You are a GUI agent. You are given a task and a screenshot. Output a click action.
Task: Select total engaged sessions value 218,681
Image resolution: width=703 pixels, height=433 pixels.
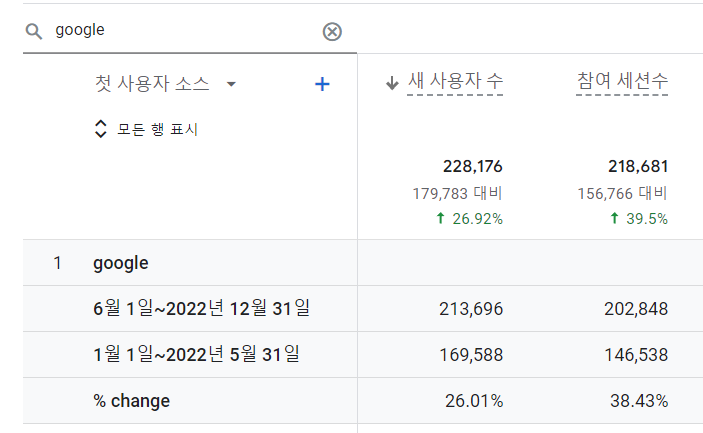(x=638, y=166)
